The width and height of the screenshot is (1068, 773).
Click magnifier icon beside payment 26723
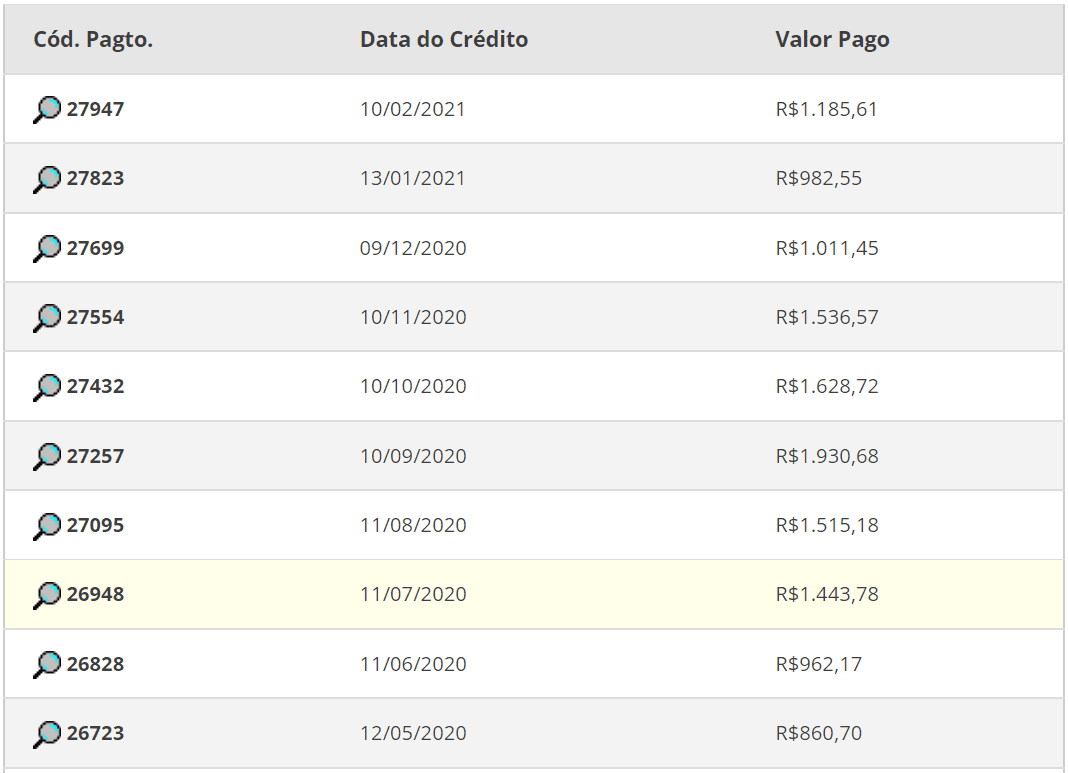47,734
